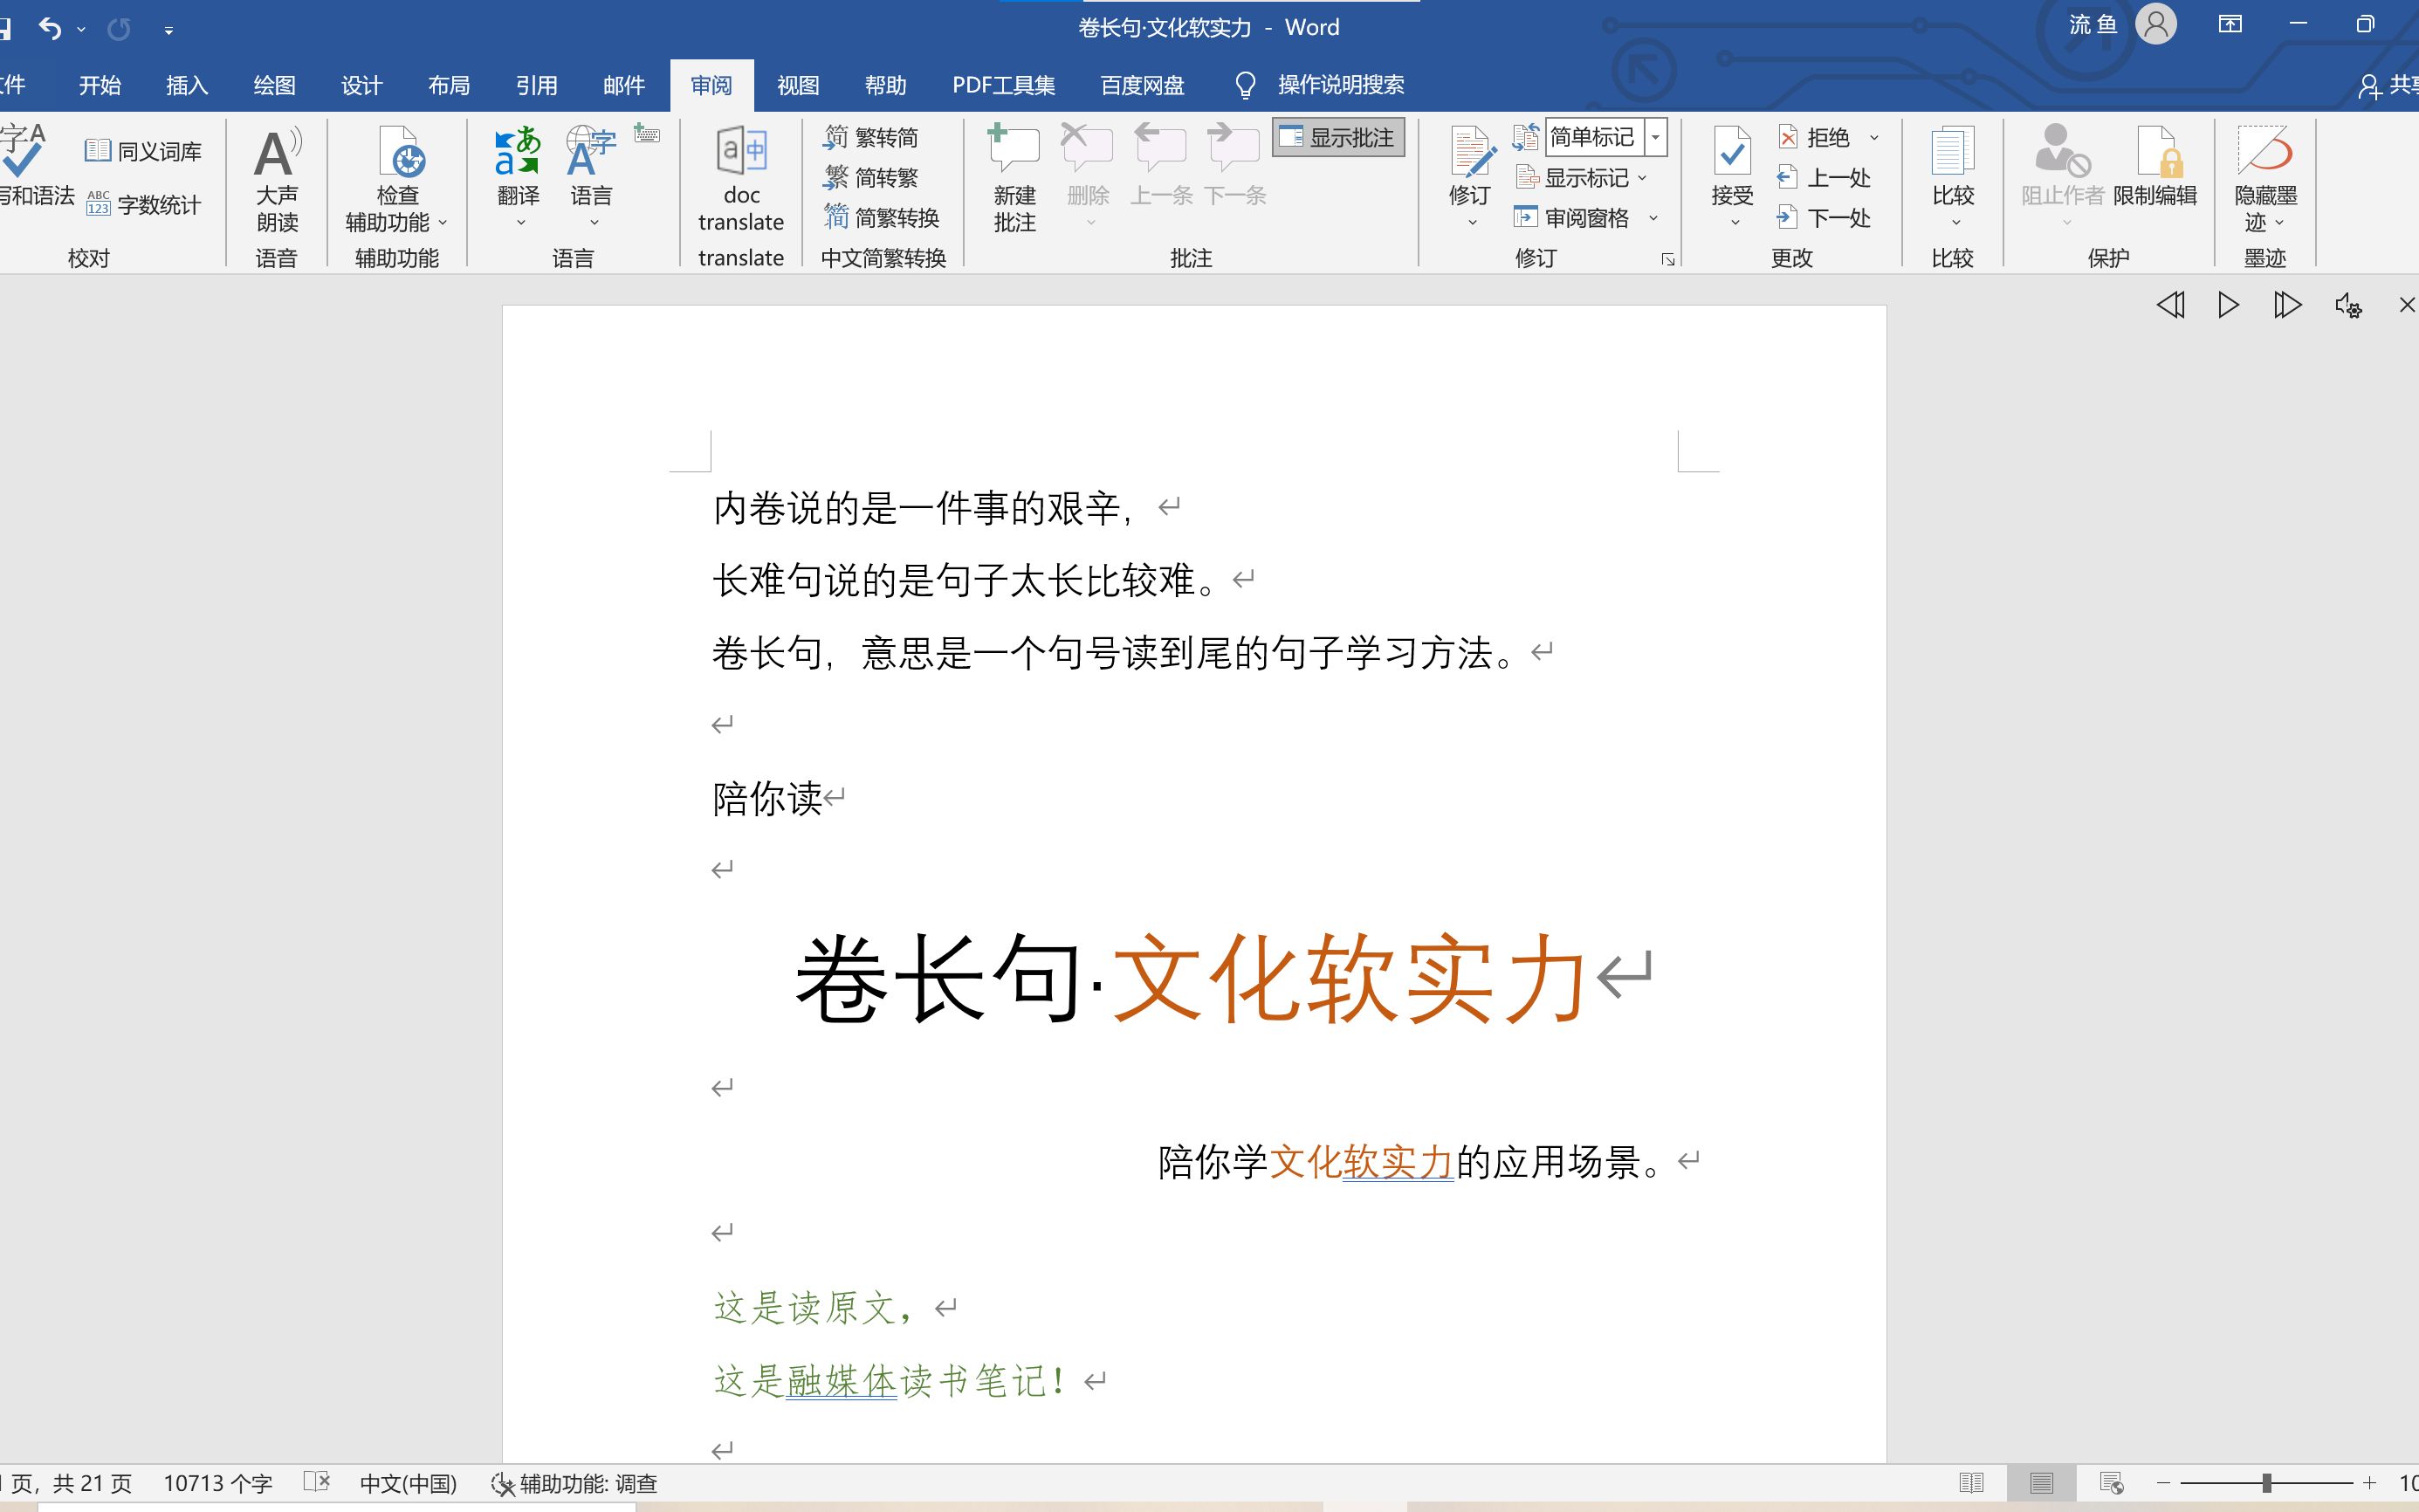Expand the Language (语言) dropdown
The width and height of the screenshot is (2419, 1512).
click(592, 222)
